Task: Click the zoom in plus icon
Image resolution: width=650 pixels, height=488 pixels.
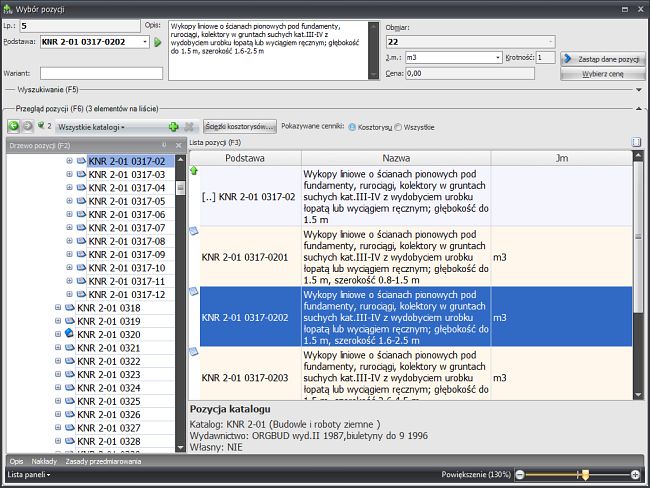Action: [x=636, y=474]
